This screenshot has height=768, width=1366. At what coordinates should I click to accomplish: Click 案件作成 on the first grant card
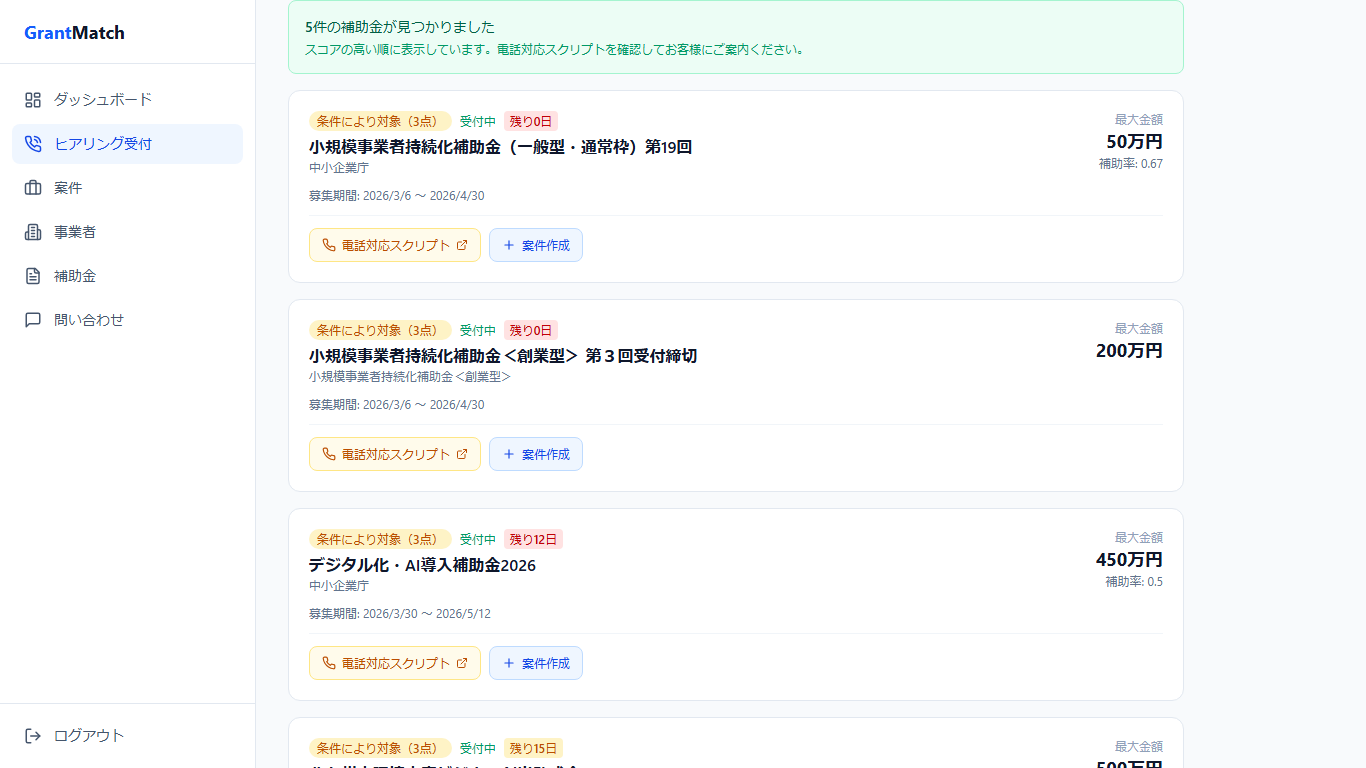pyautogui.click(x=536, y=244)
